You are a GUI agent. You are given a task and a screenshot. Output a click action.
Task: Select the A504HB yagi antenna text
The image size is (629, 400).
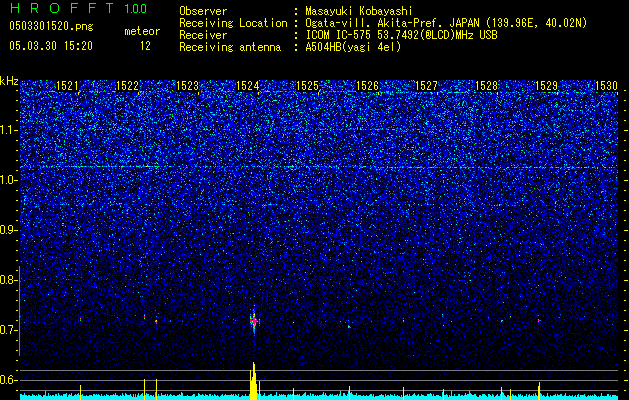[x=353, y=47]
